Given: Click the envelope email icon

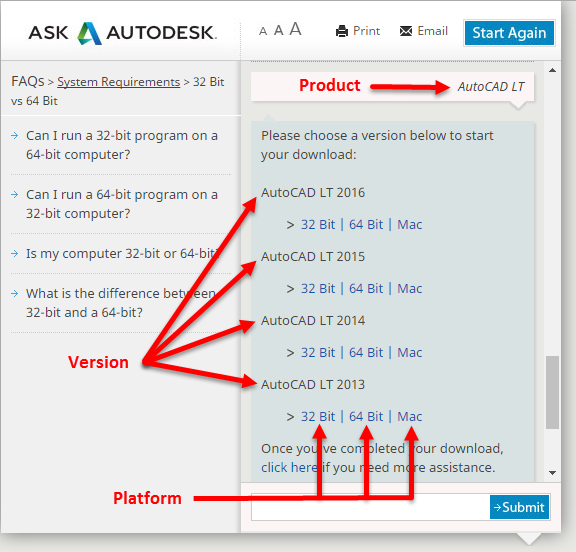Looking at the screenshot, I should pos(406,31).
